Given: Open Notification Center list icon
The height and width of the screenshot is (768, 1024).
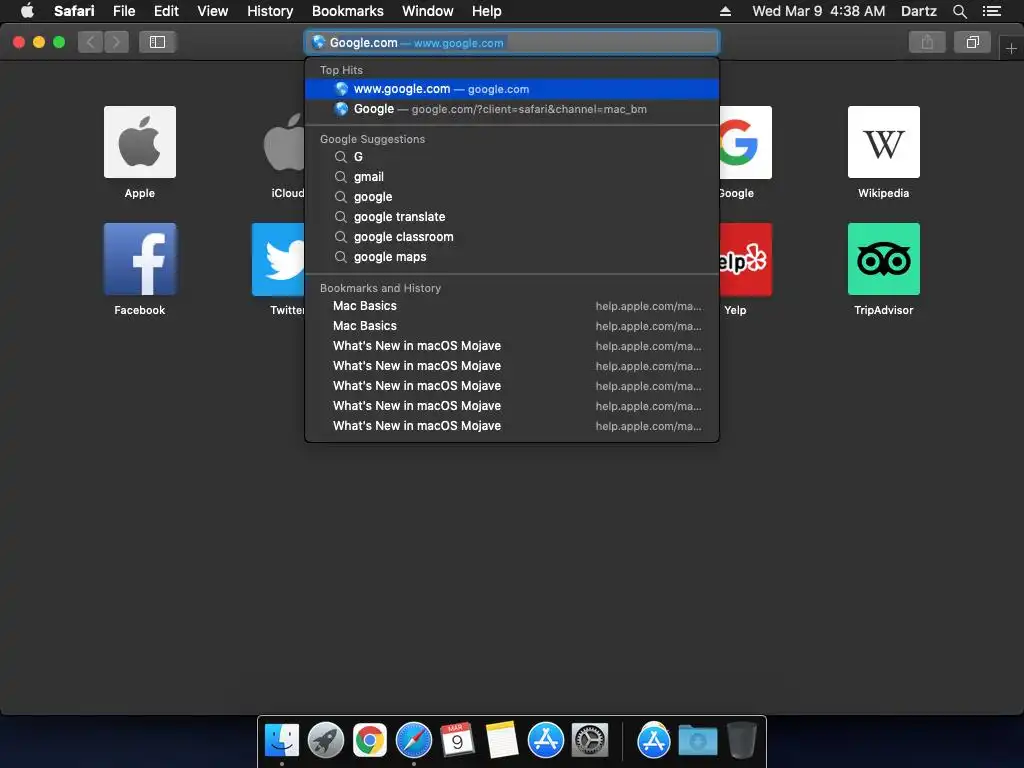Looking at the screenshot, I should [x=992, y=11].
